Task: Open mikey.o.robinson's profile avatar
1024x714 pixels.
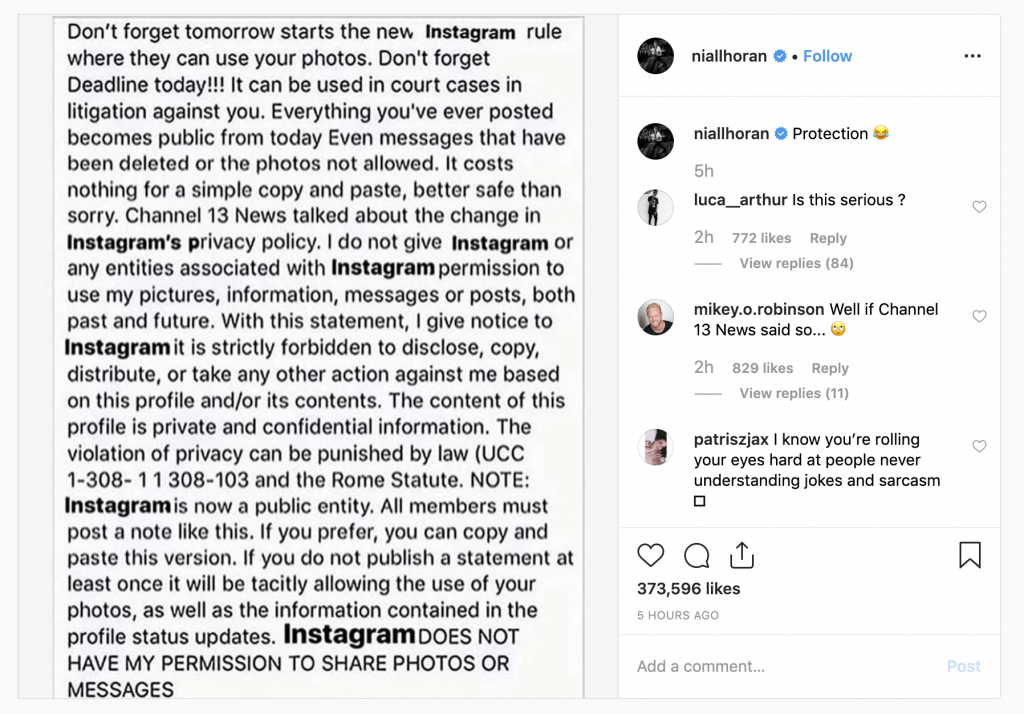Action: click(655, 317)
